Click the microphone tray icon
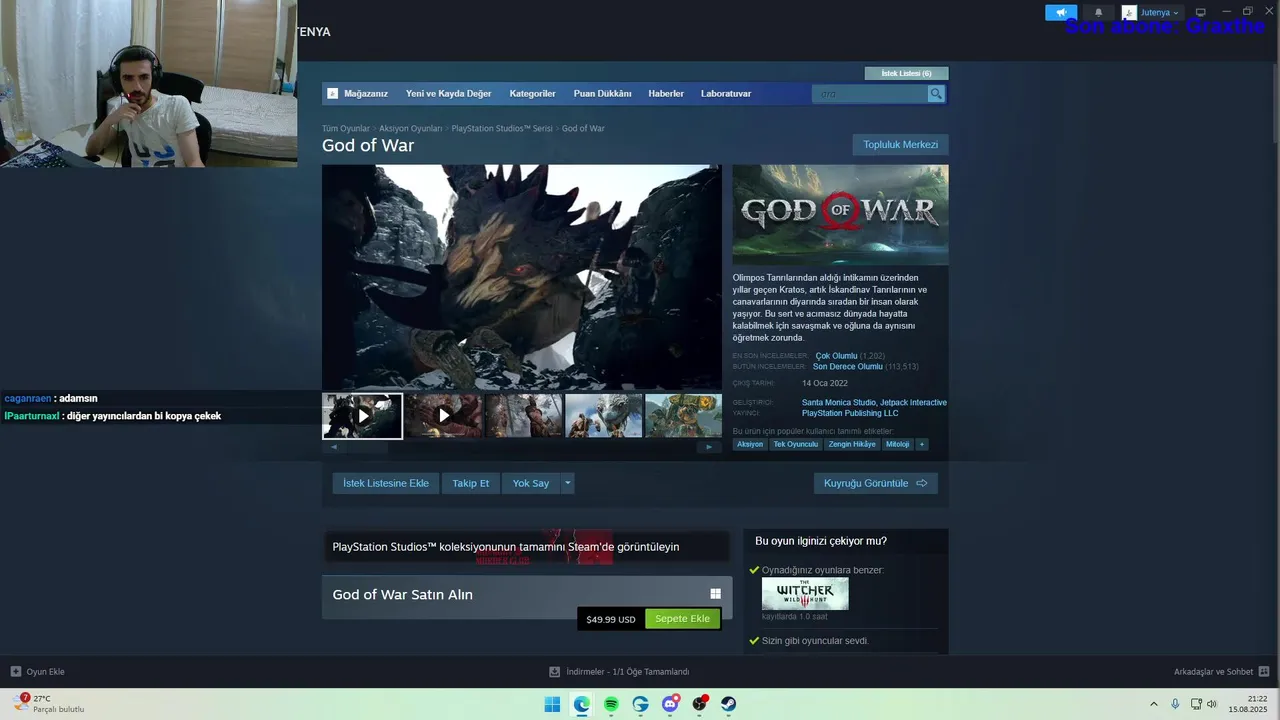This screenshot has height=720, width=1280. [x=1175, y=704]
